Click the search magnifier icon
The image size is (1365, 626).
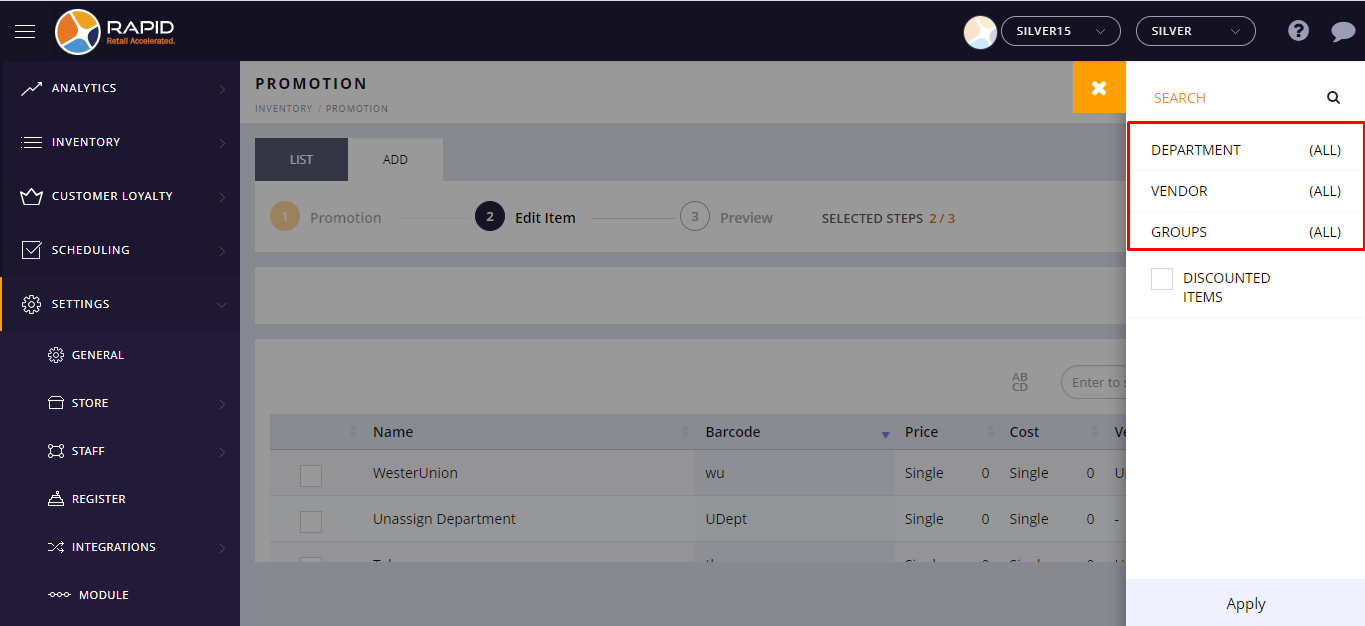pos(1333,98)
